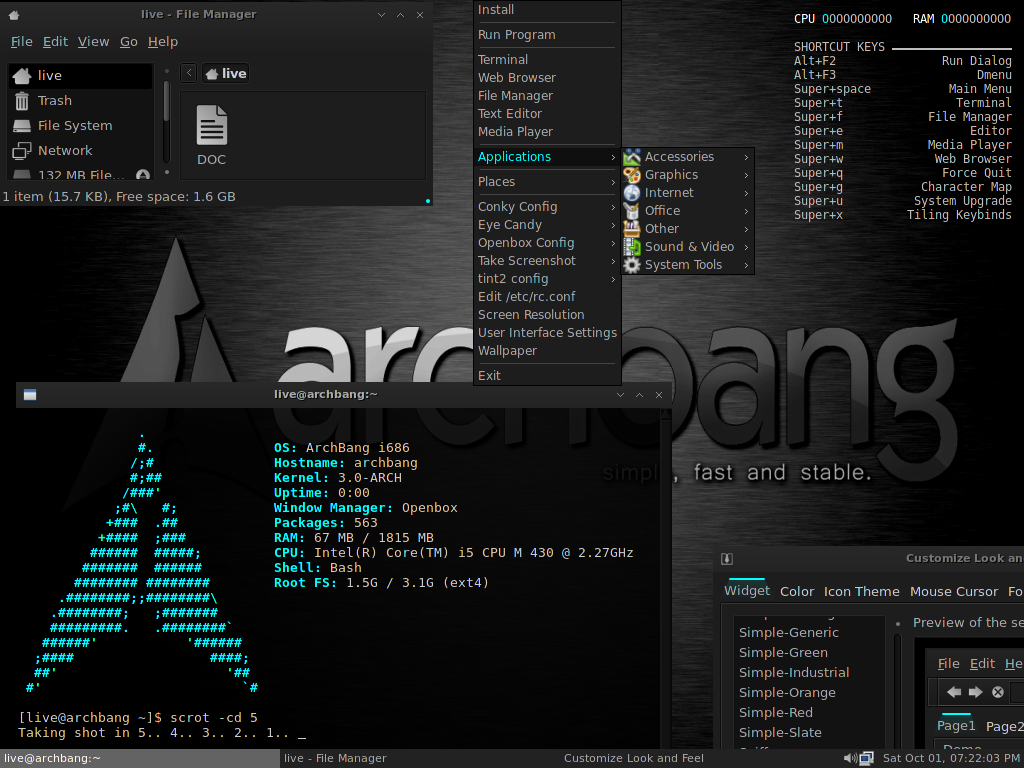Click the clock in the taskbar
1024x768 pixels.
click(952, 758)
